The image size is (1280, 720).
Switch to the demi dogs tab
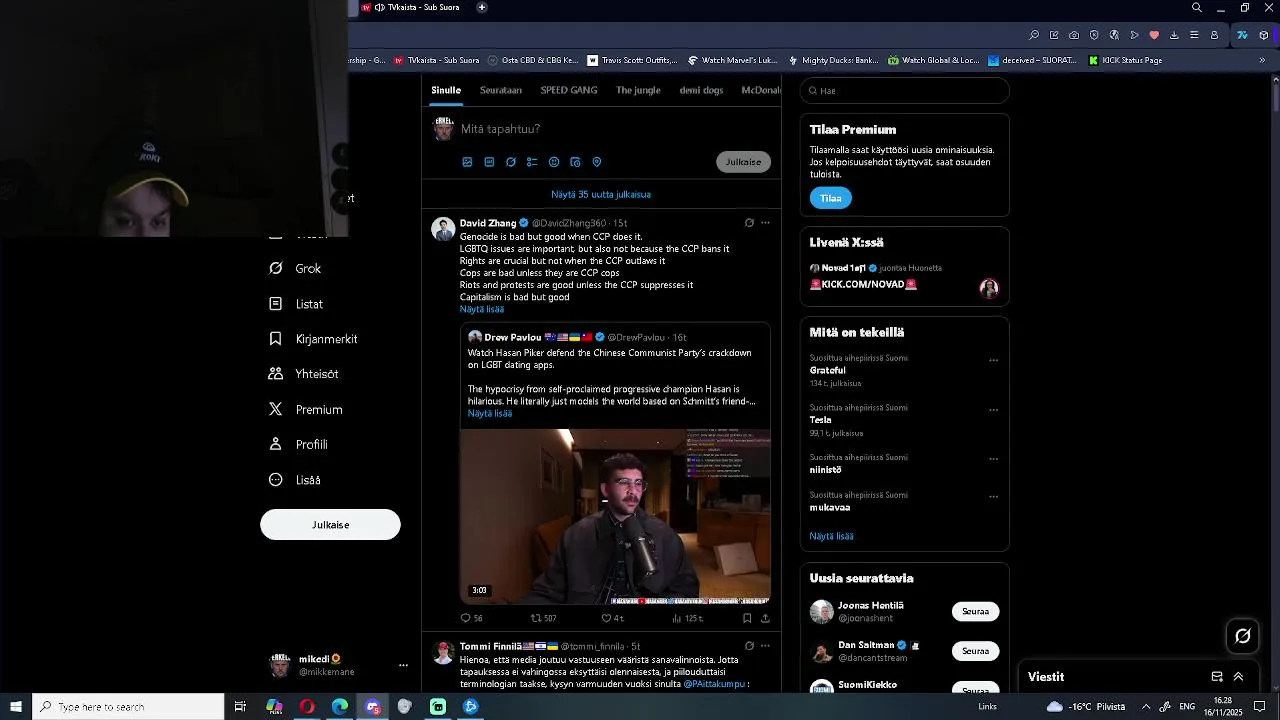pos(701,90)
